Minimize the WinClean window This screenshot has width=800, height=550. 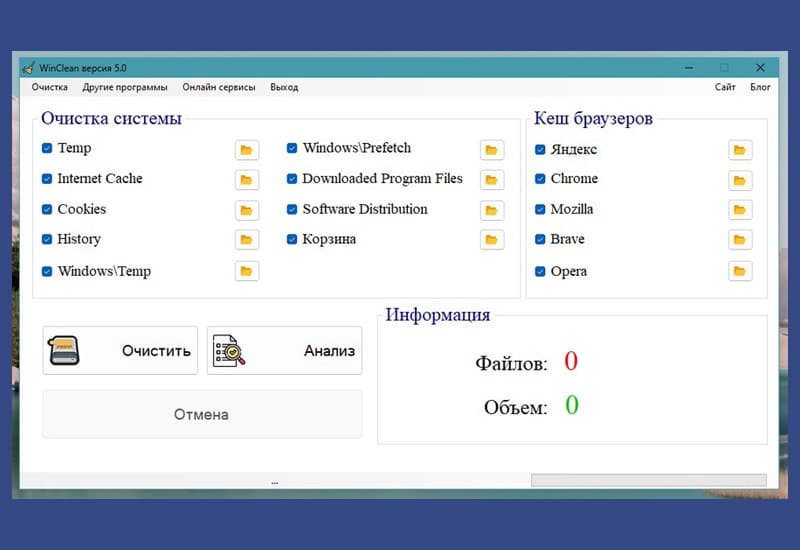(689, 67)
